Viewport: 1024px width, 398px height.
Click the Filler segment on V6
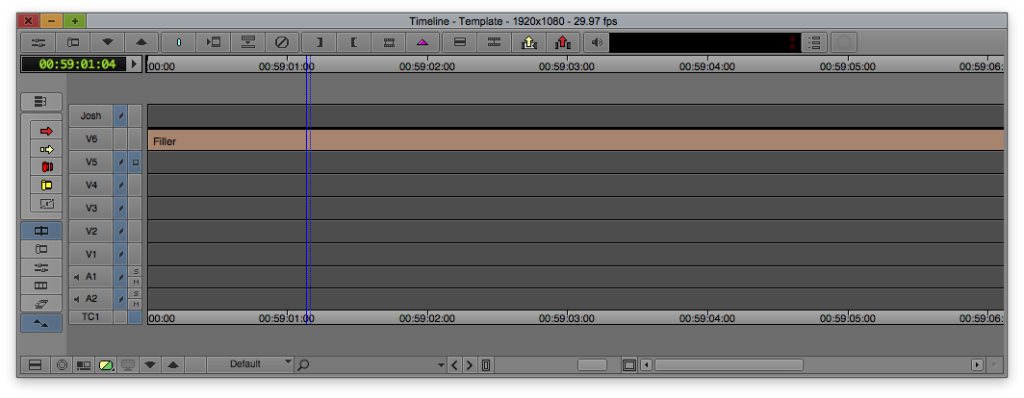(575, 140)
